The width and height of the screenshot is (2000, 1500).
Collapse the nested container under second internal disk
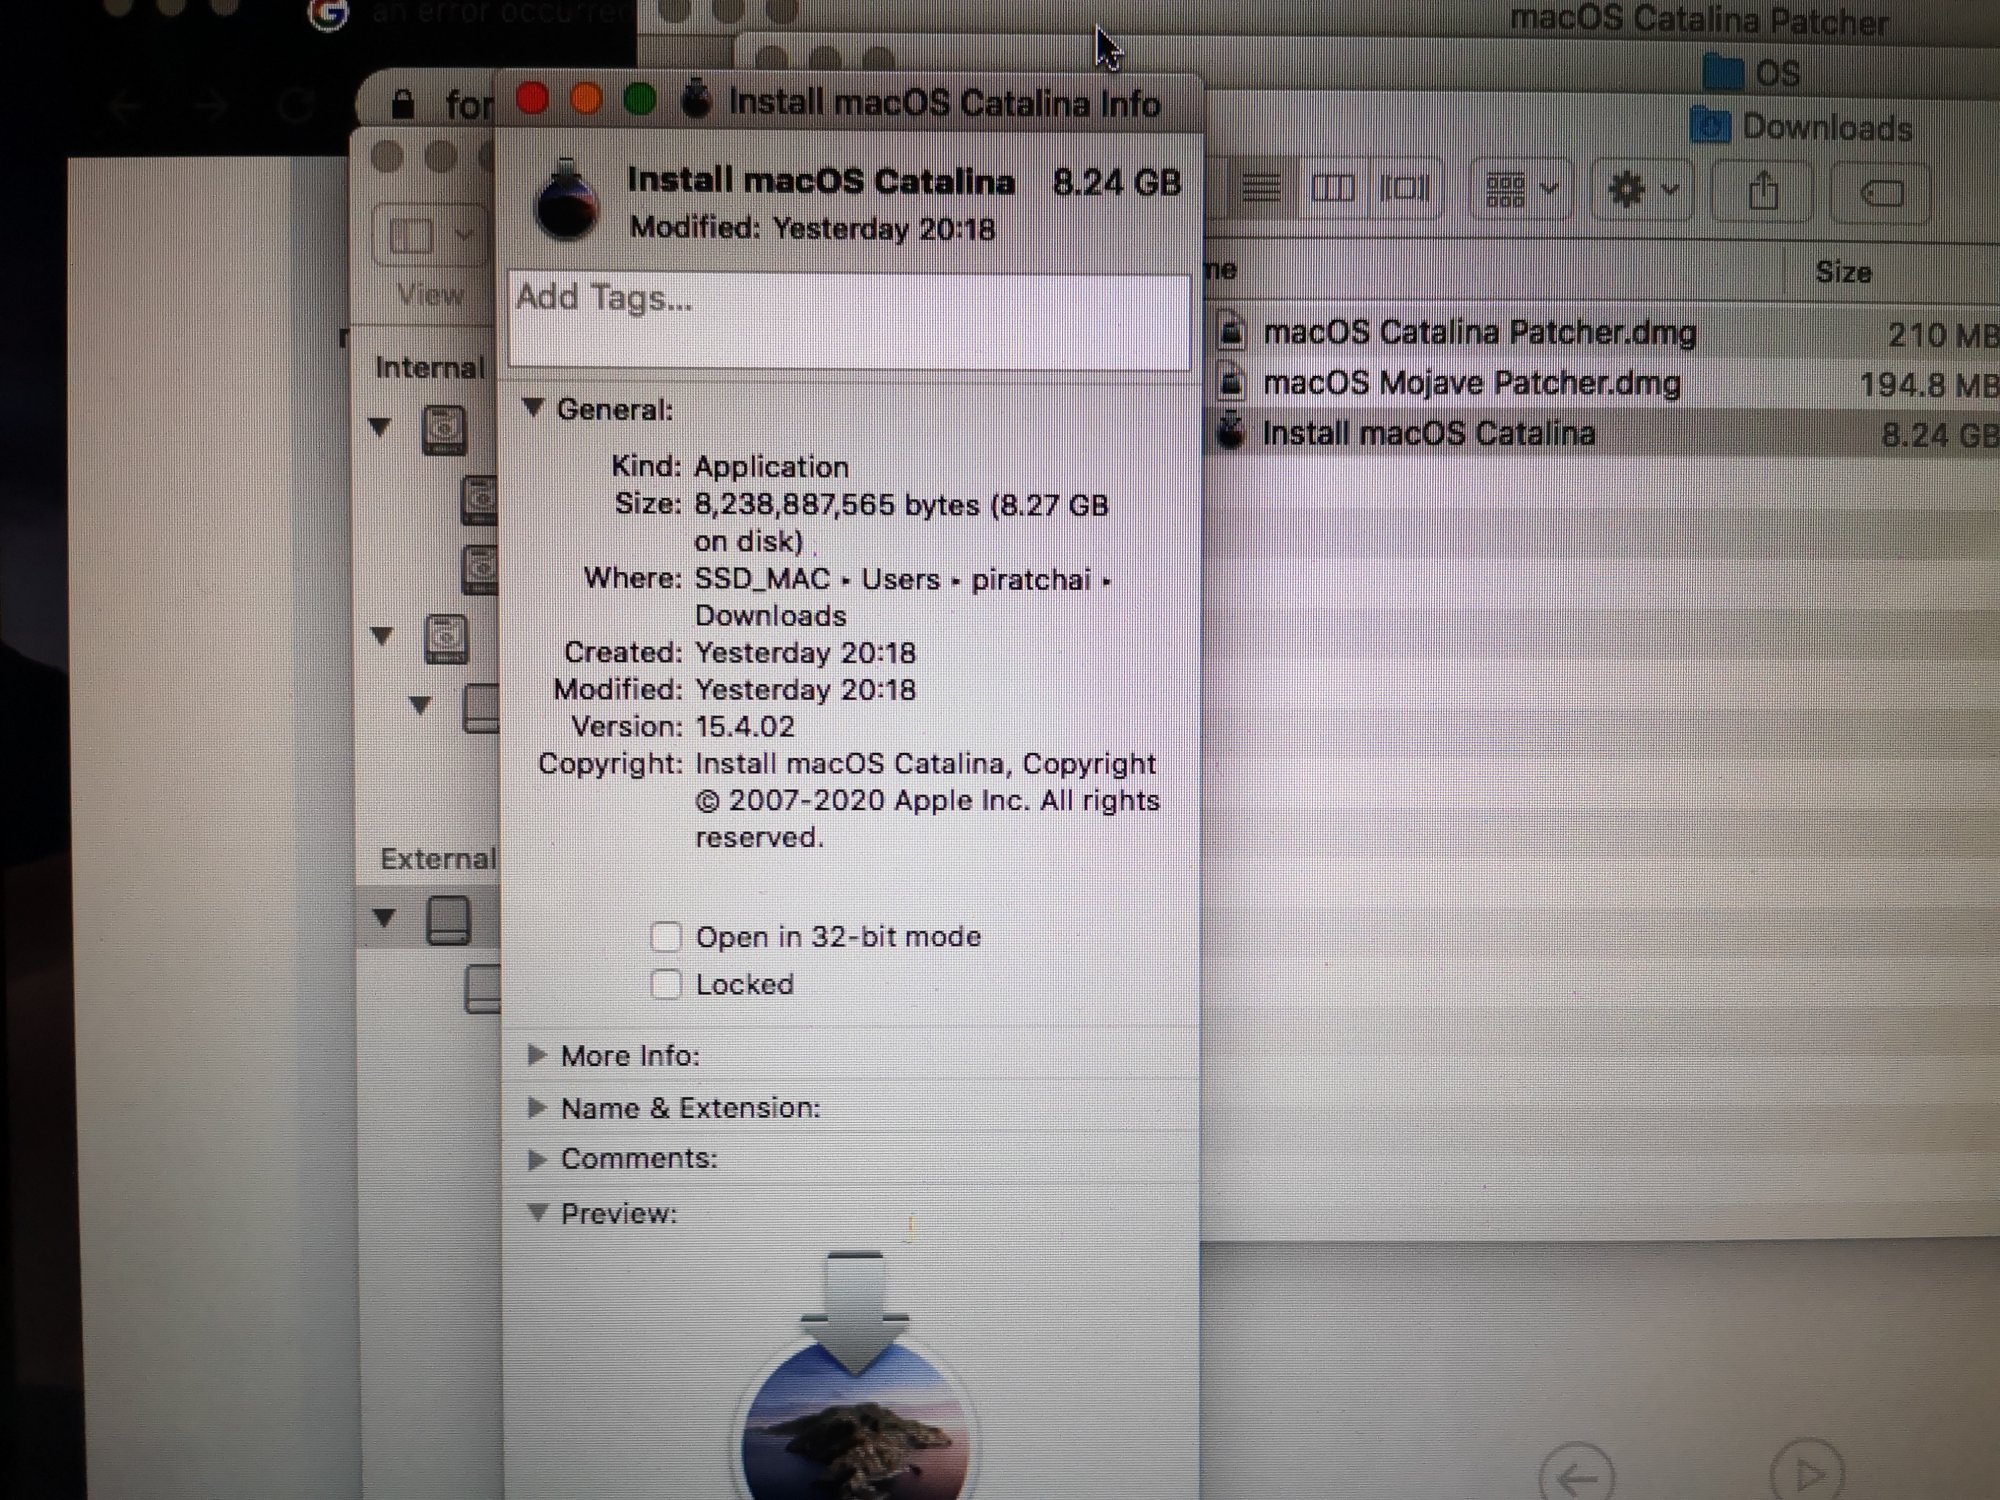click(420, 706)
